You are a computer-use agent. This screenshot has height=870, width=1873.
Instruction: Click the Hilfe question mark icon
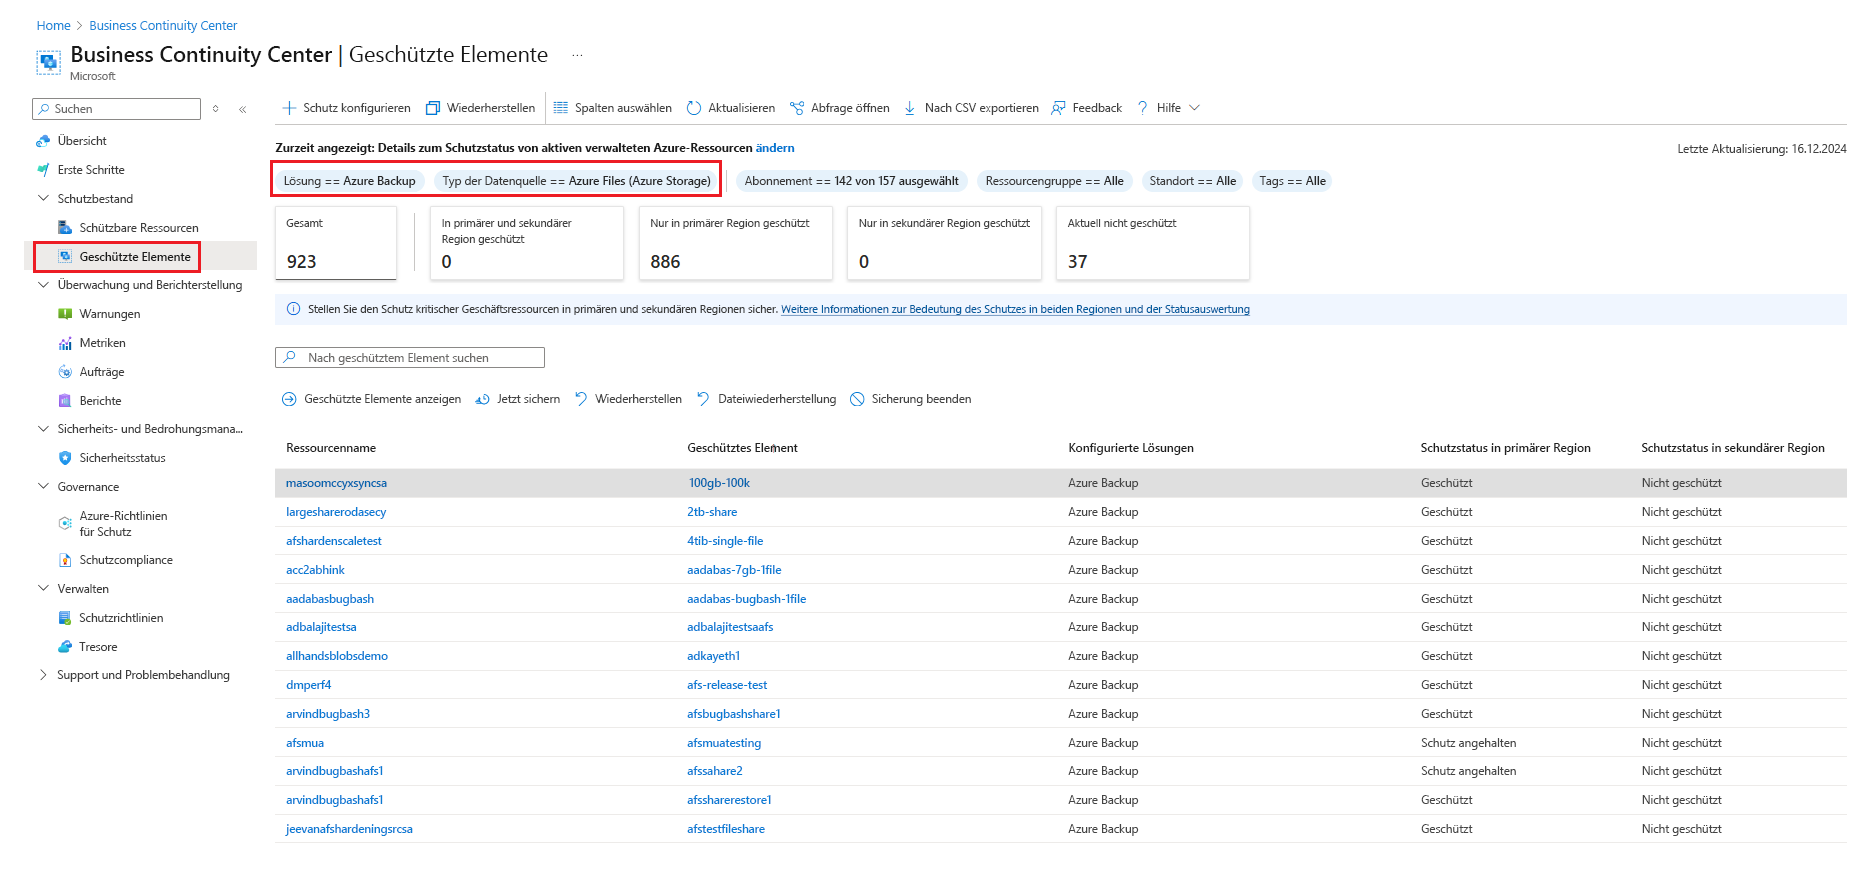point(1143,108)
